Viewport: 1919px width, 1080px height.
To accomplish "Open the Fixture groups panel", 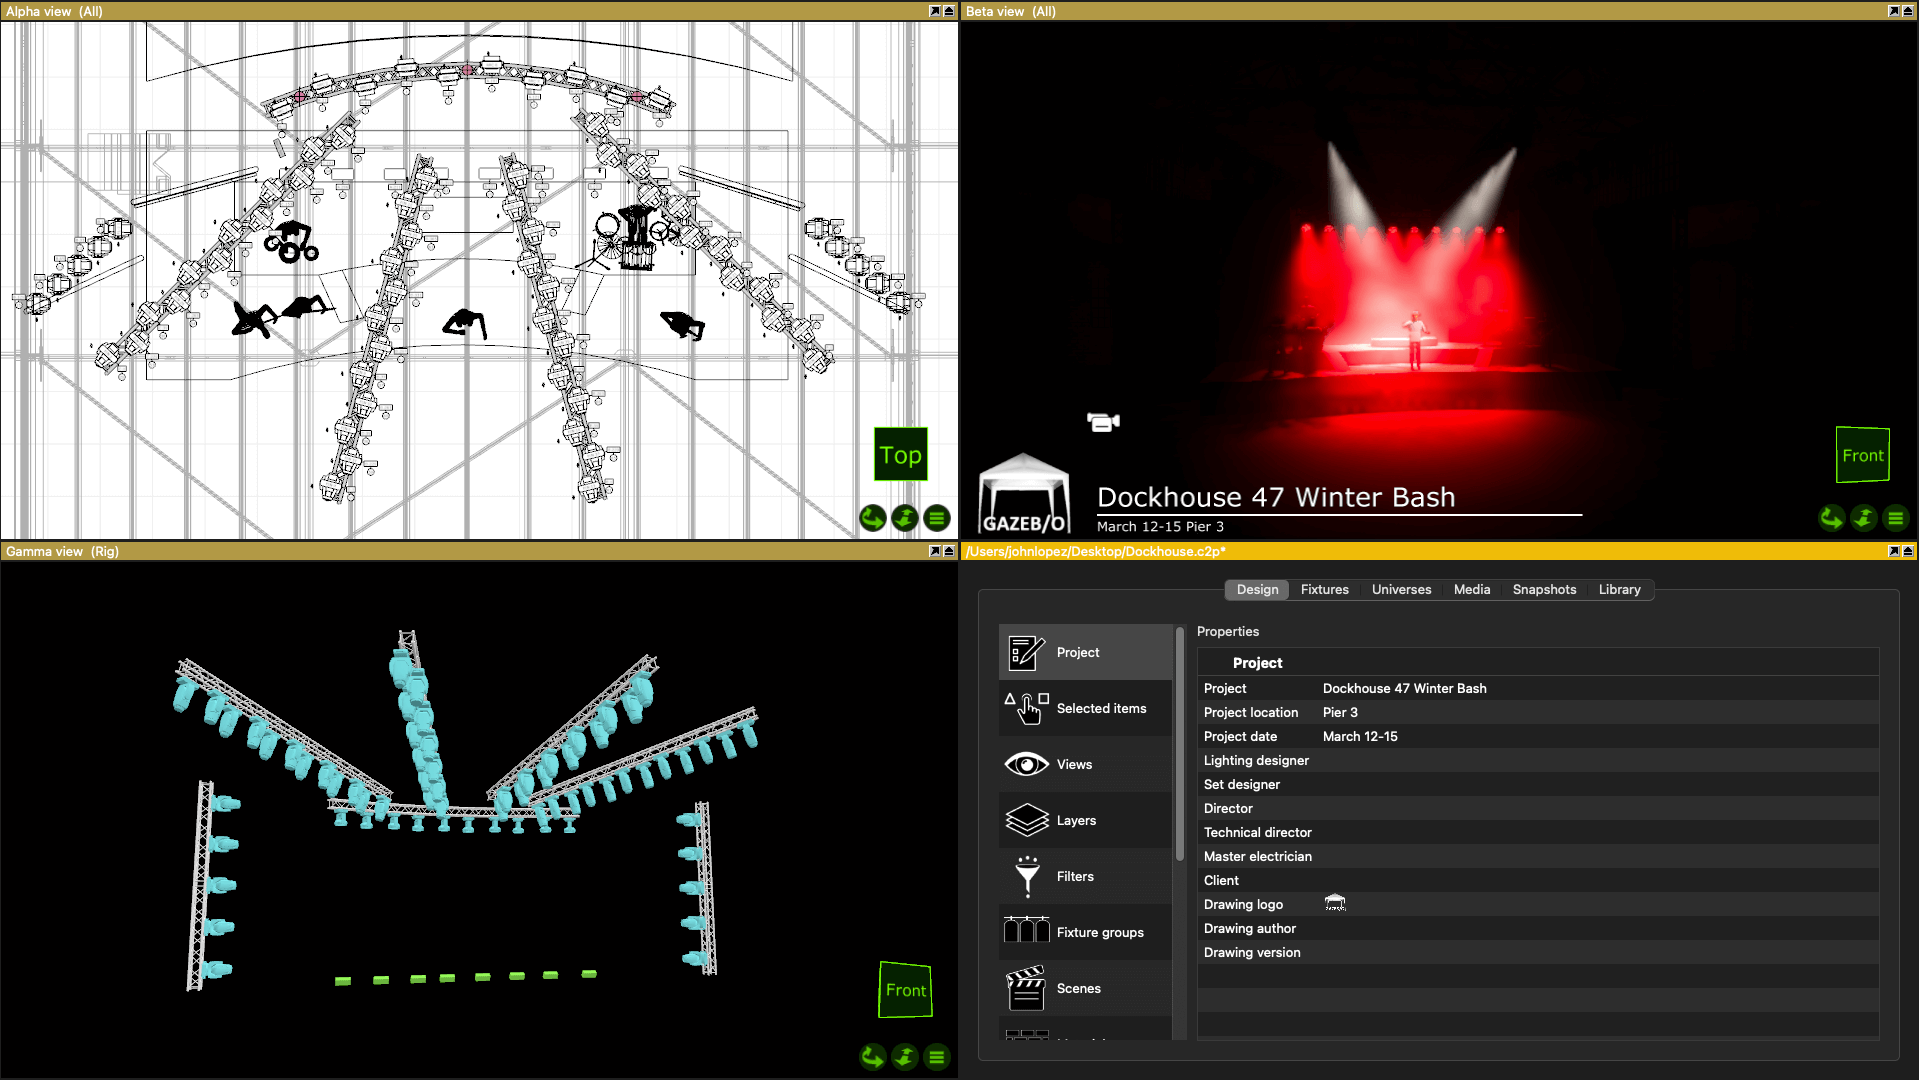I will (1025, 932).
